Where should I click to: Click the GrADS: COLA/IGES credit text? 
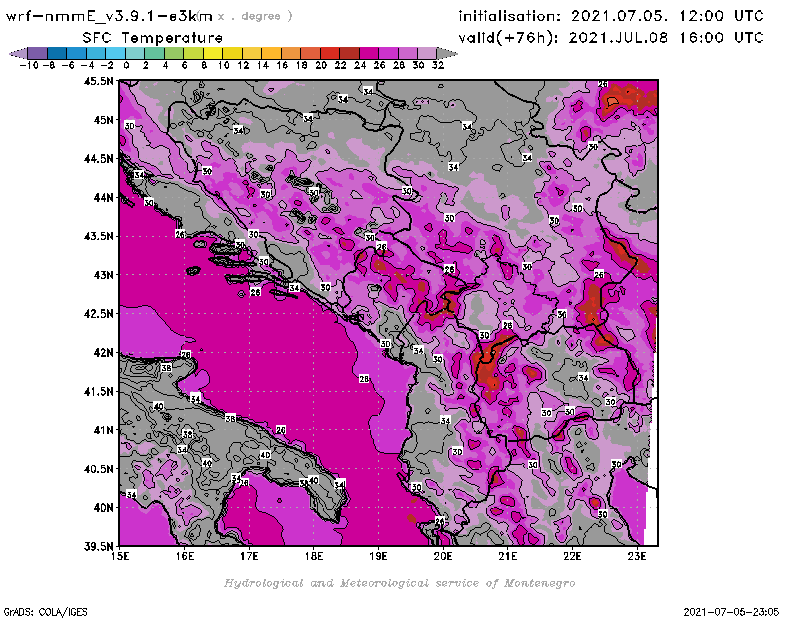tap(45, 612)
